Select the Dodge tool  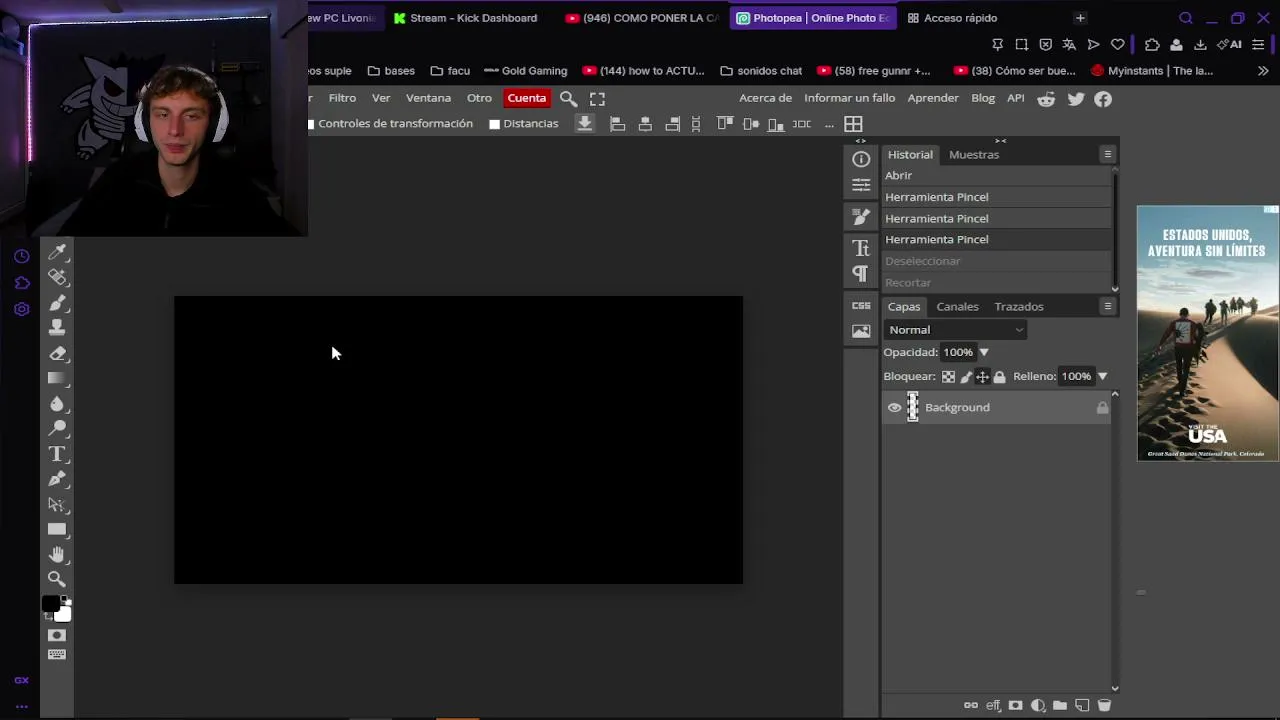(57, 428)
